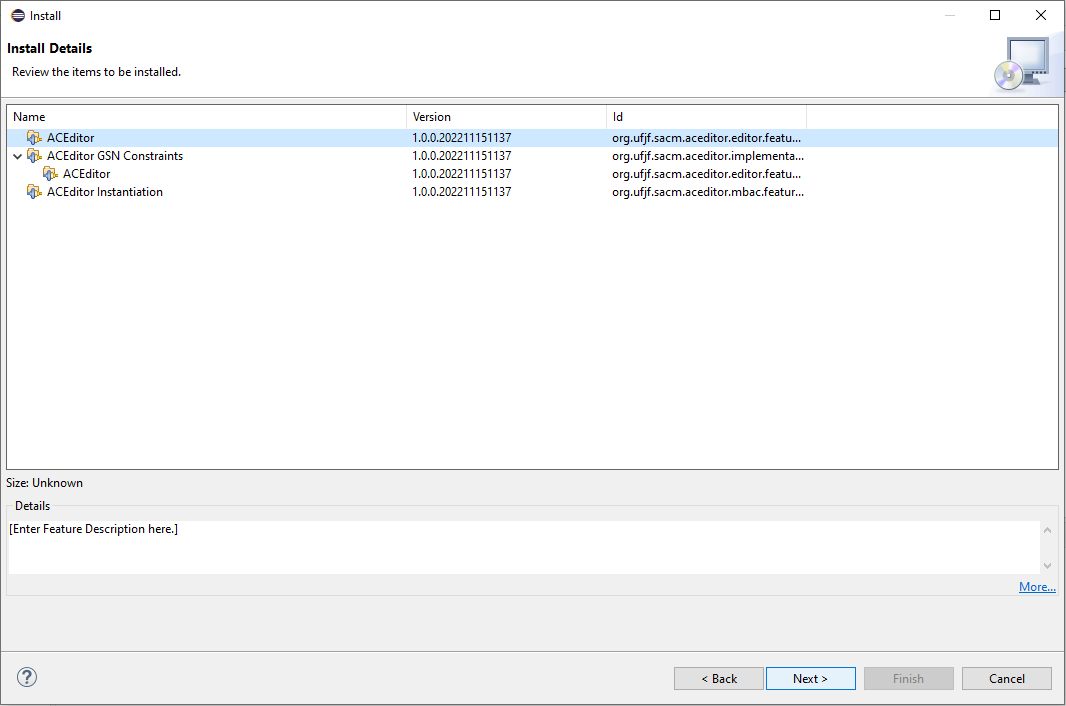The image size is (1066, 706).
Task: Sort list by the Name column header
Action: (x=207, y=117)
